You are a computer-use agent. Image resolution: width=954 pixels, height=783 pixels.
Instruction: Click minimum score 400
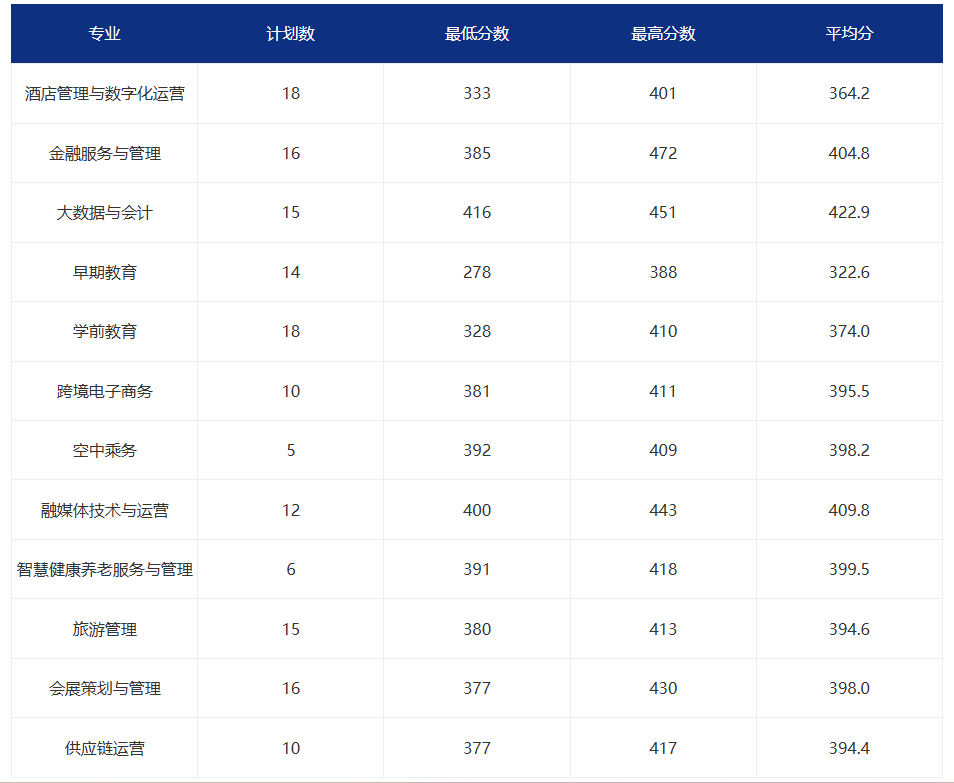[476, 510]
